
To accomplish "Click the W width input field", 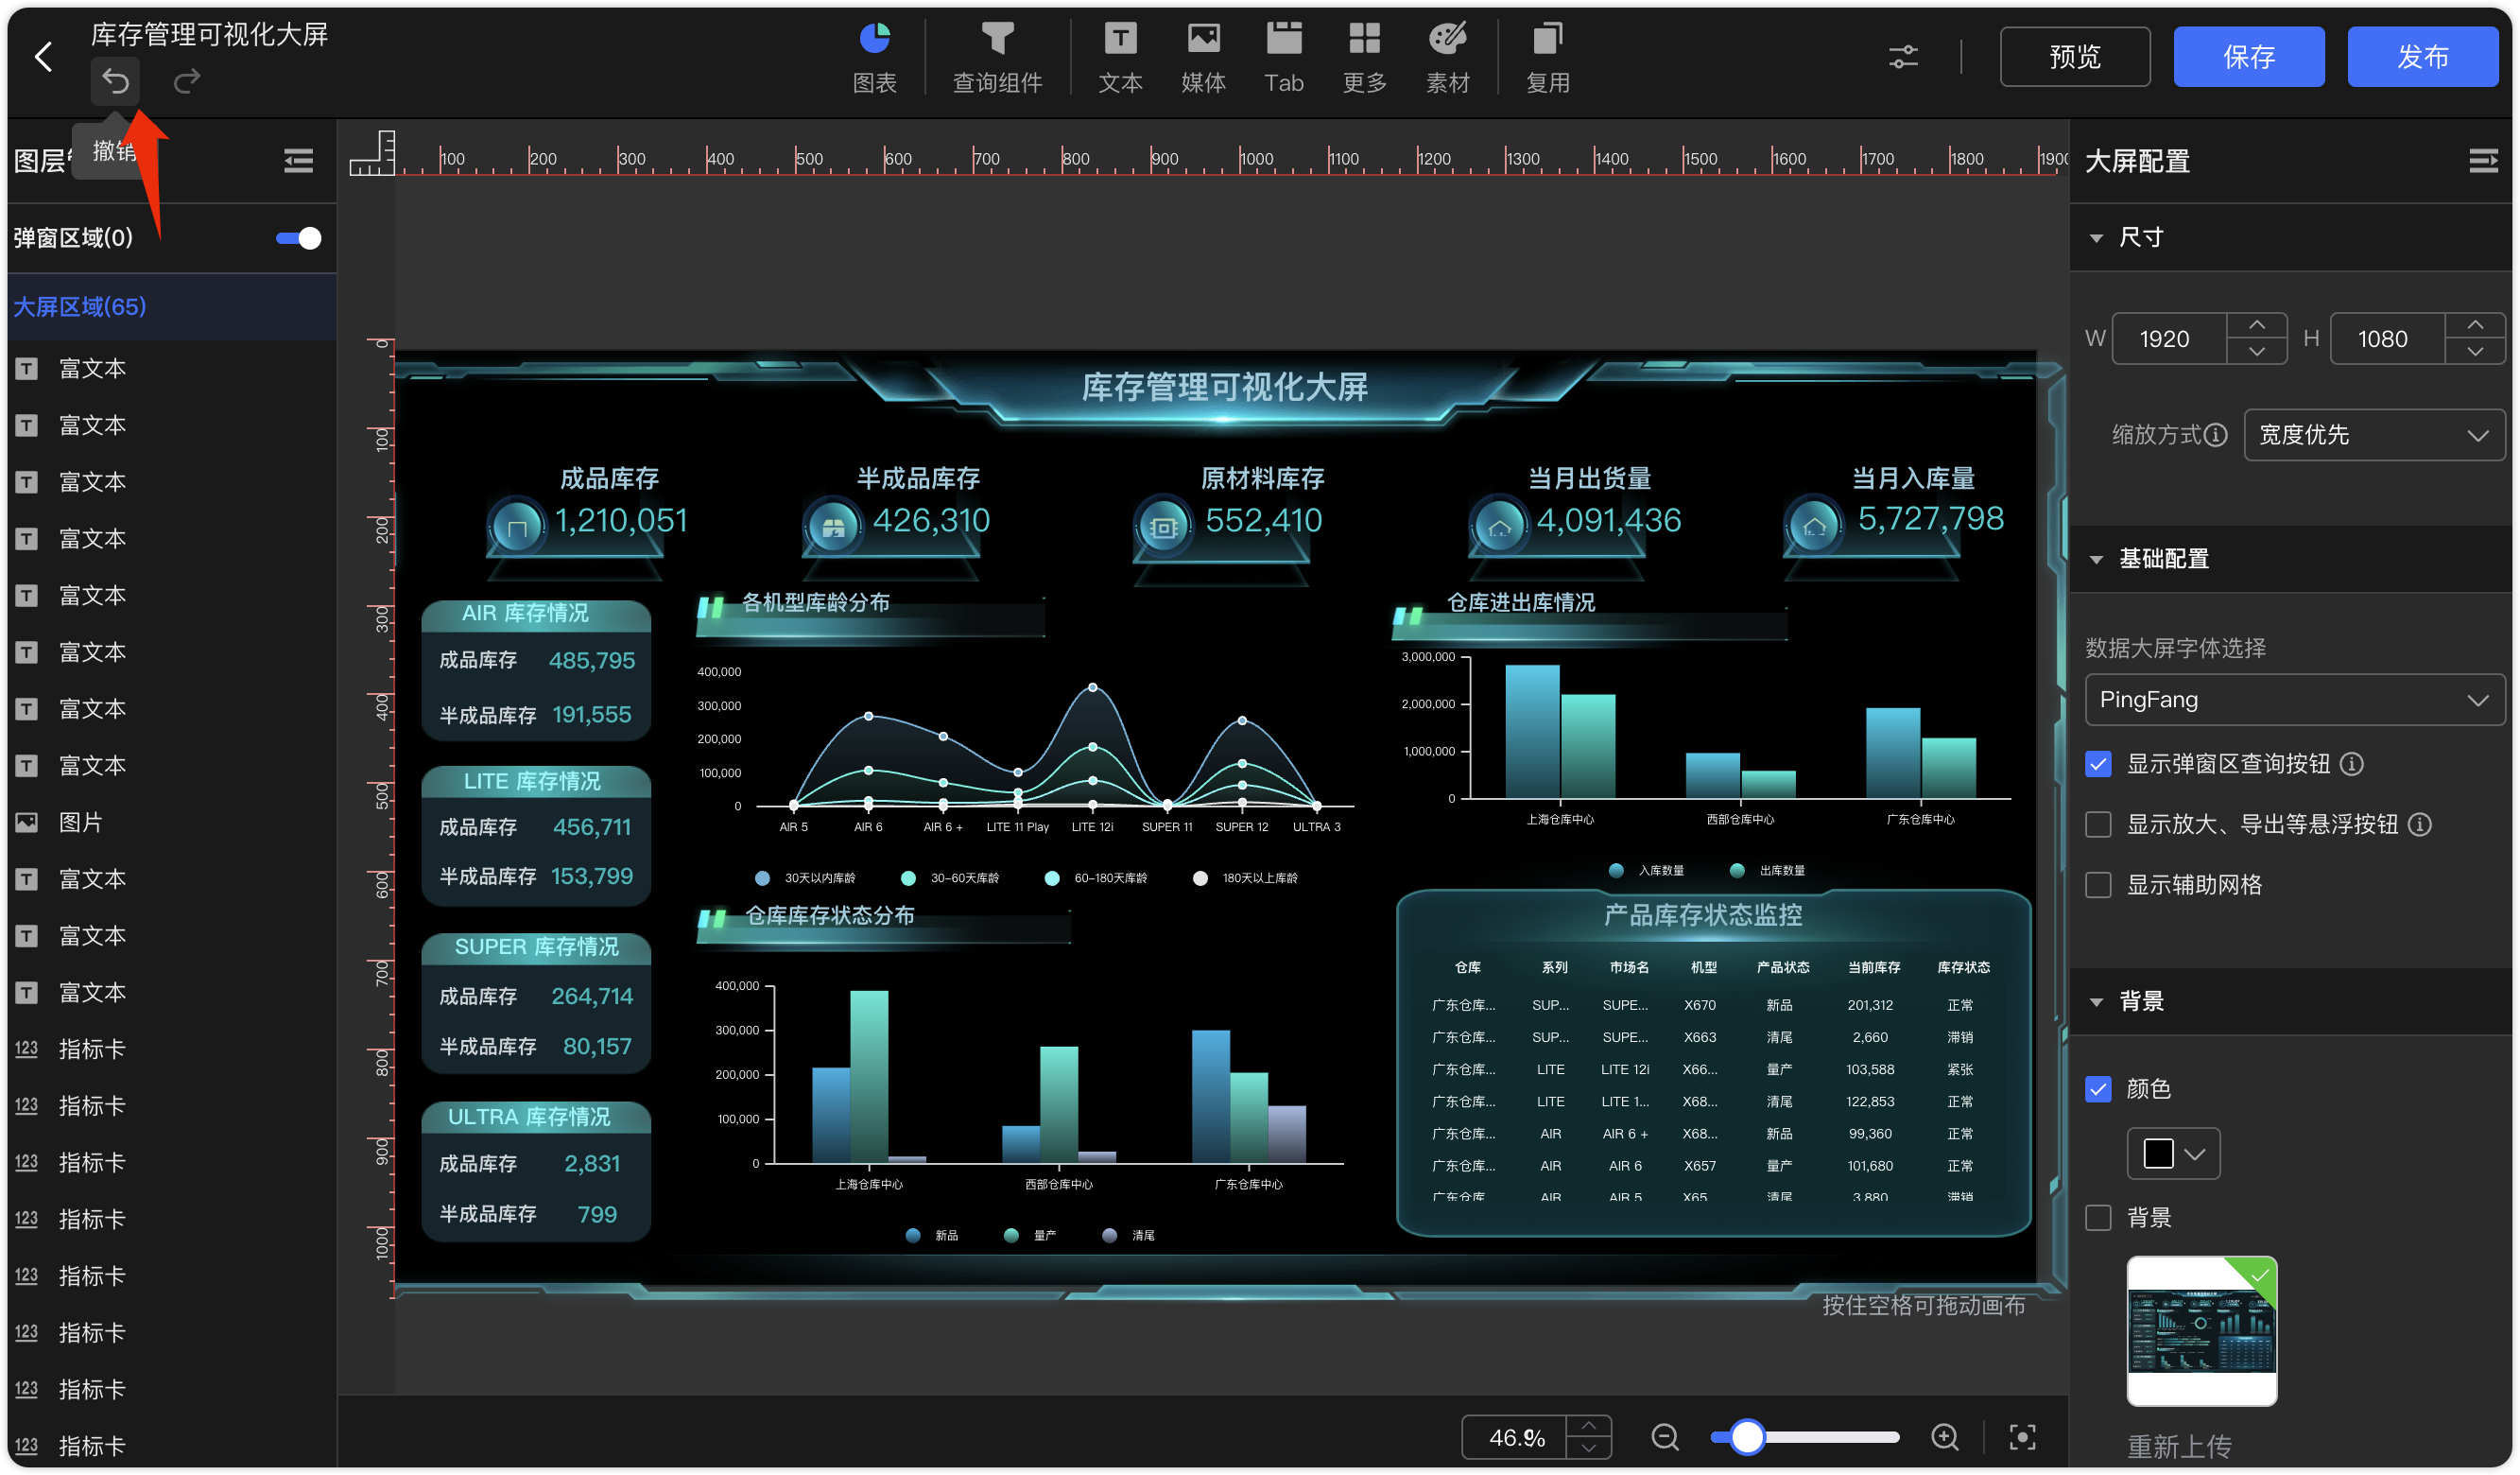I will [x=2168, y=339].
